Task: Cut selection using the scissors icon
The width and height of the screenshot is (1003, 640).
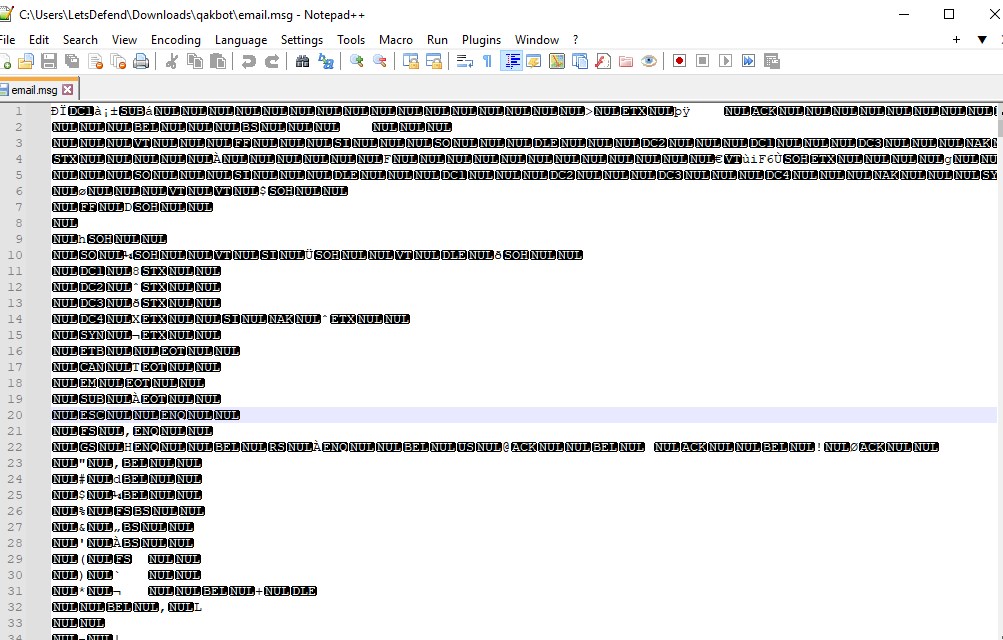Action: tap(171, 61)
